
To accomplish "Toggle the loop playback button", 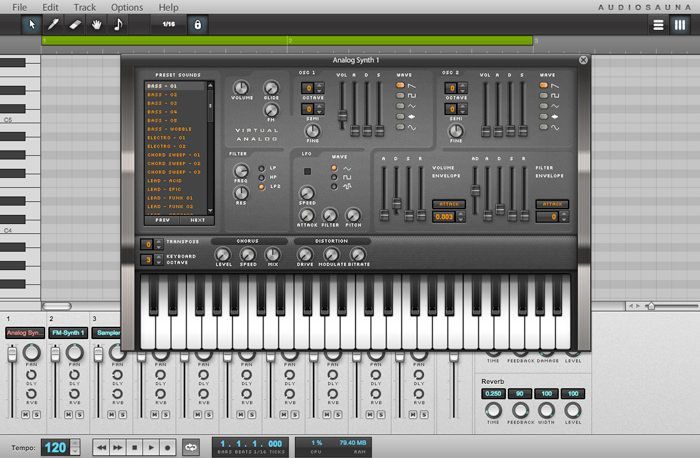I will tap(191, 447).
